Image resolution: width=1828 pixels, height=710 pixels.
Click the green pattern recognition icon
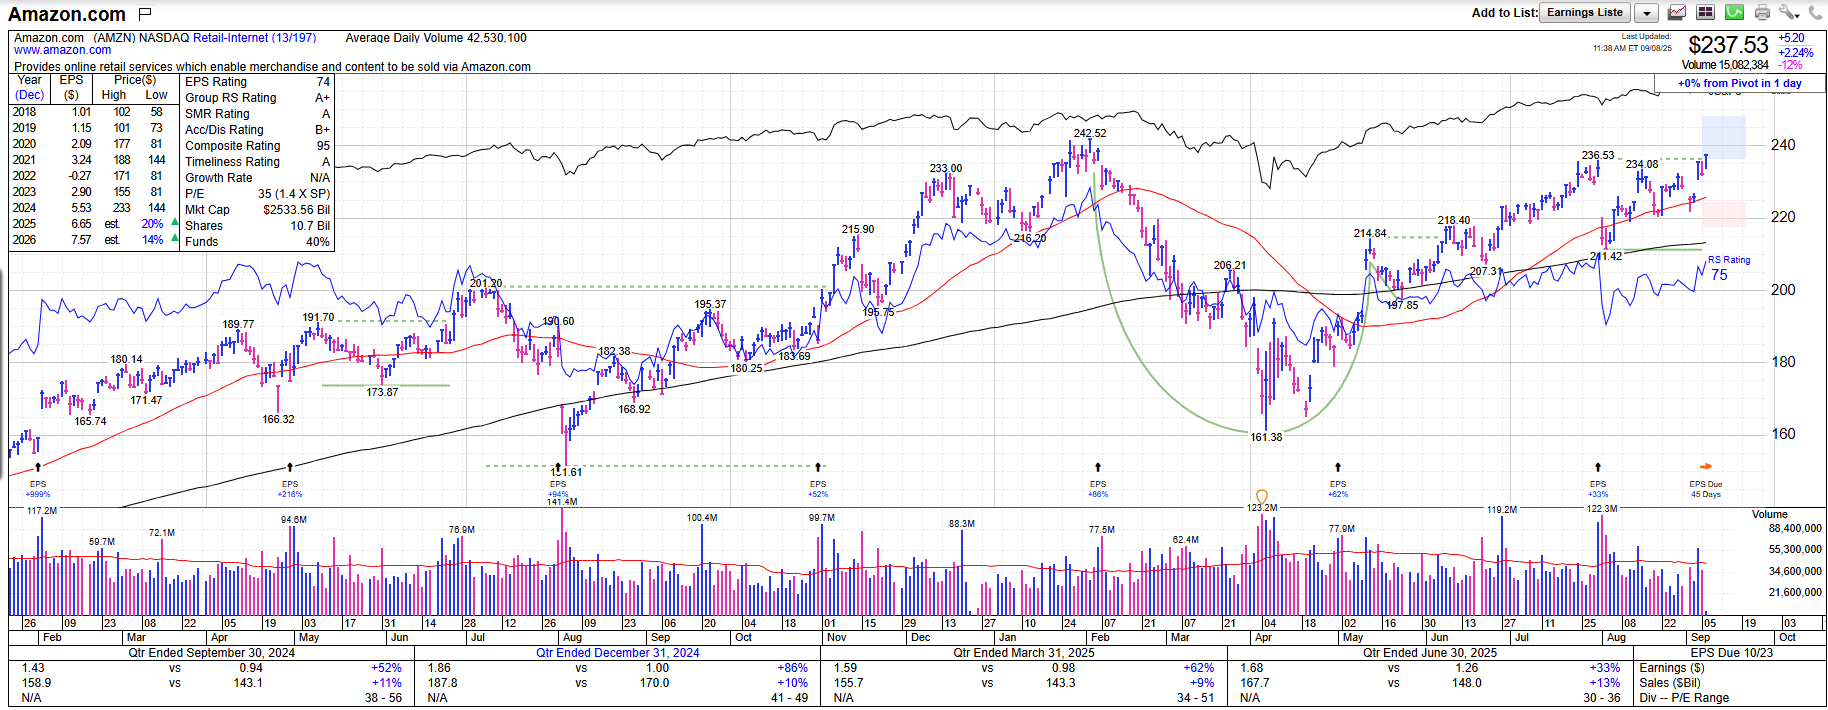tap(1735, 13)
